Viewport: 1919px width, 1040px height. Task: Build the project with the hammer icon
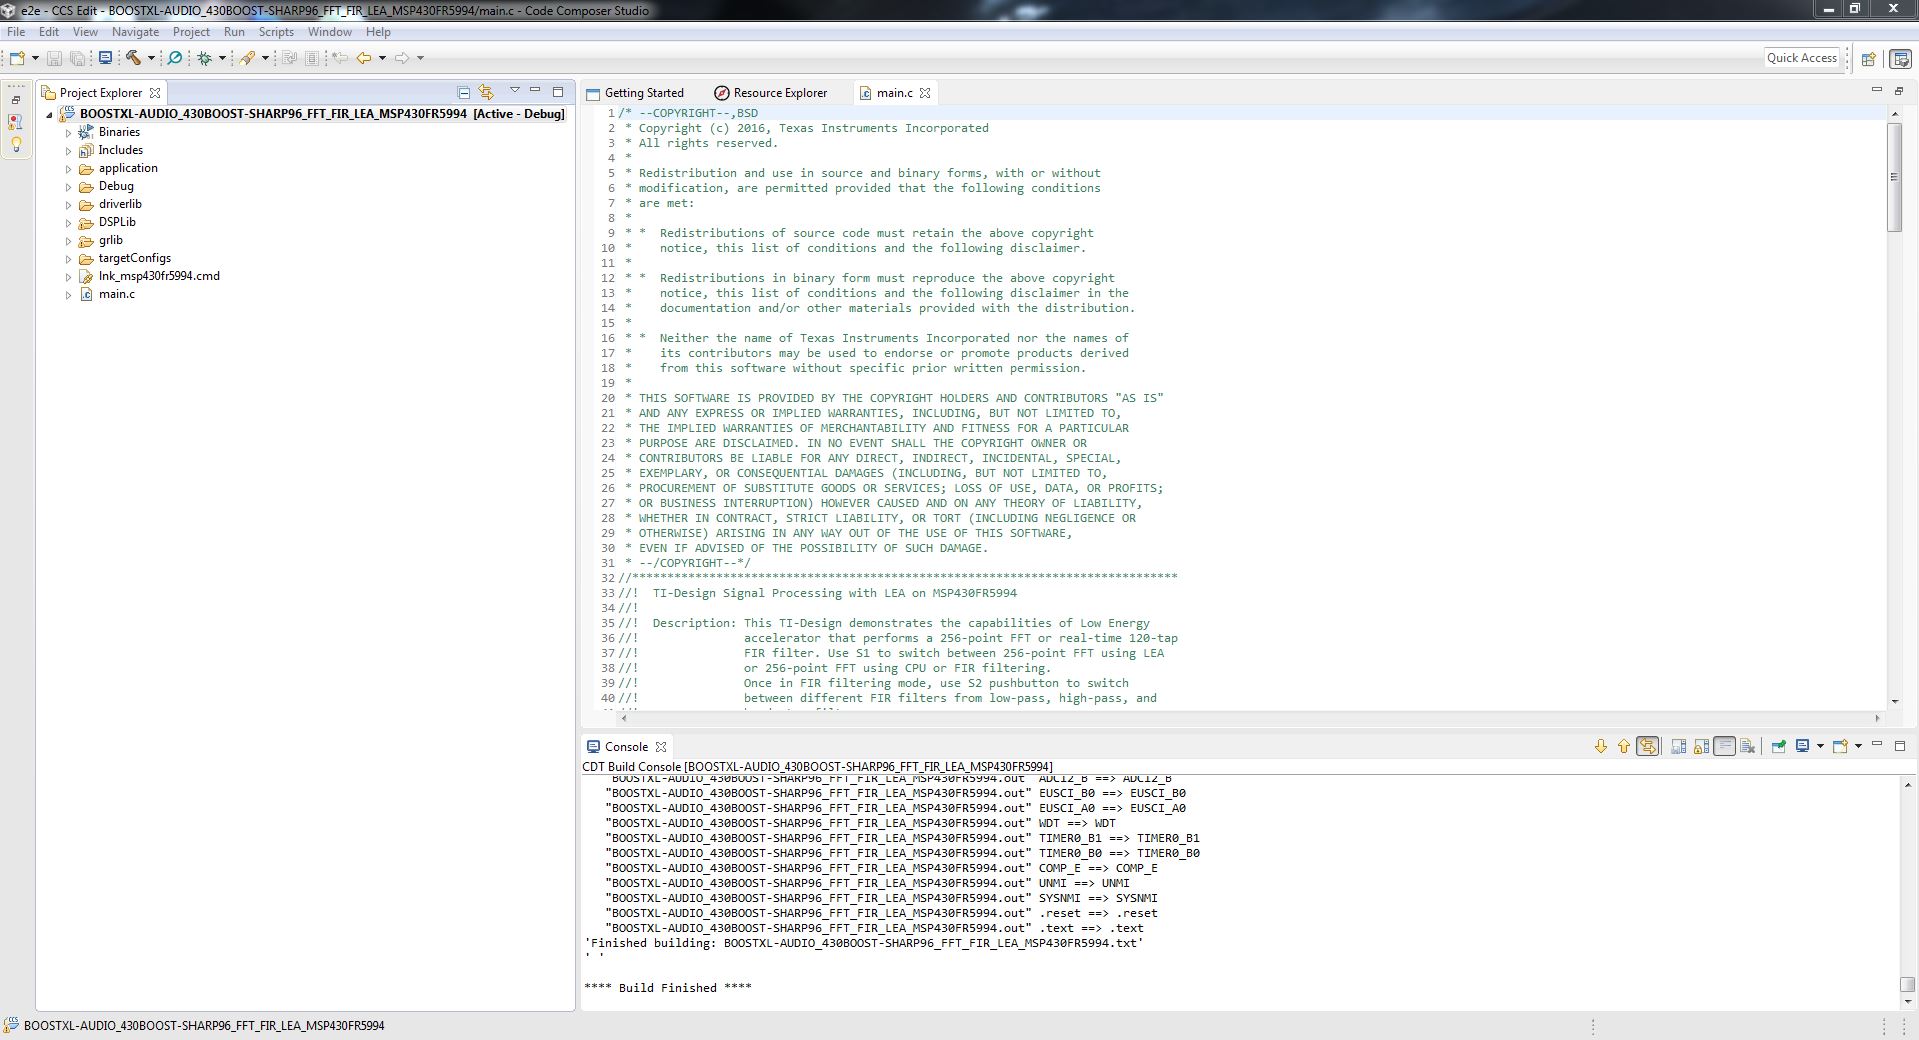pyautogui.click(x=133, y=58)
